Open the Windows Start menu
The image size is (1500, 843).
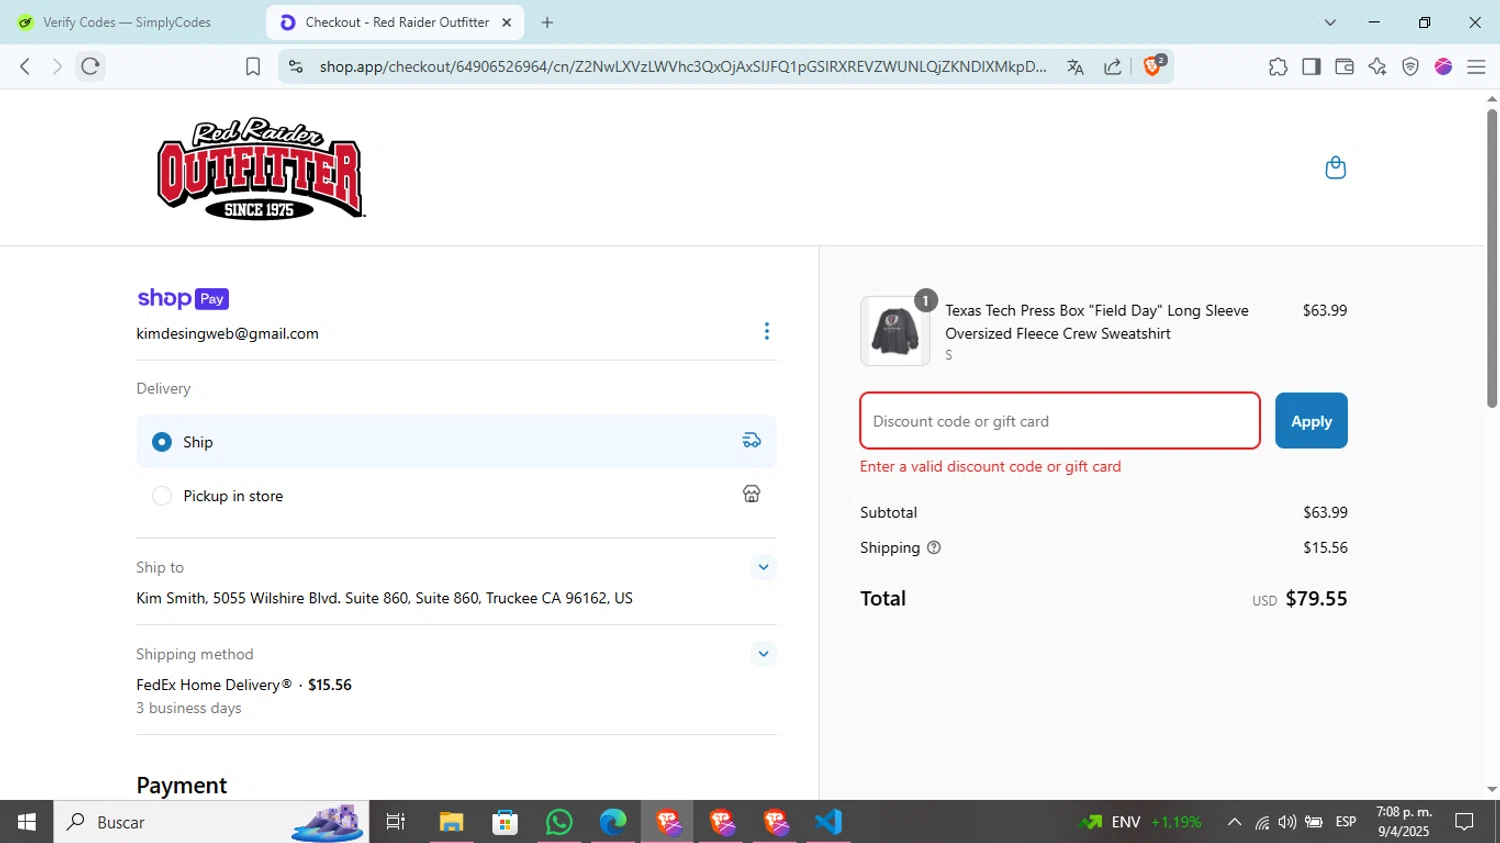coord(26,822)
